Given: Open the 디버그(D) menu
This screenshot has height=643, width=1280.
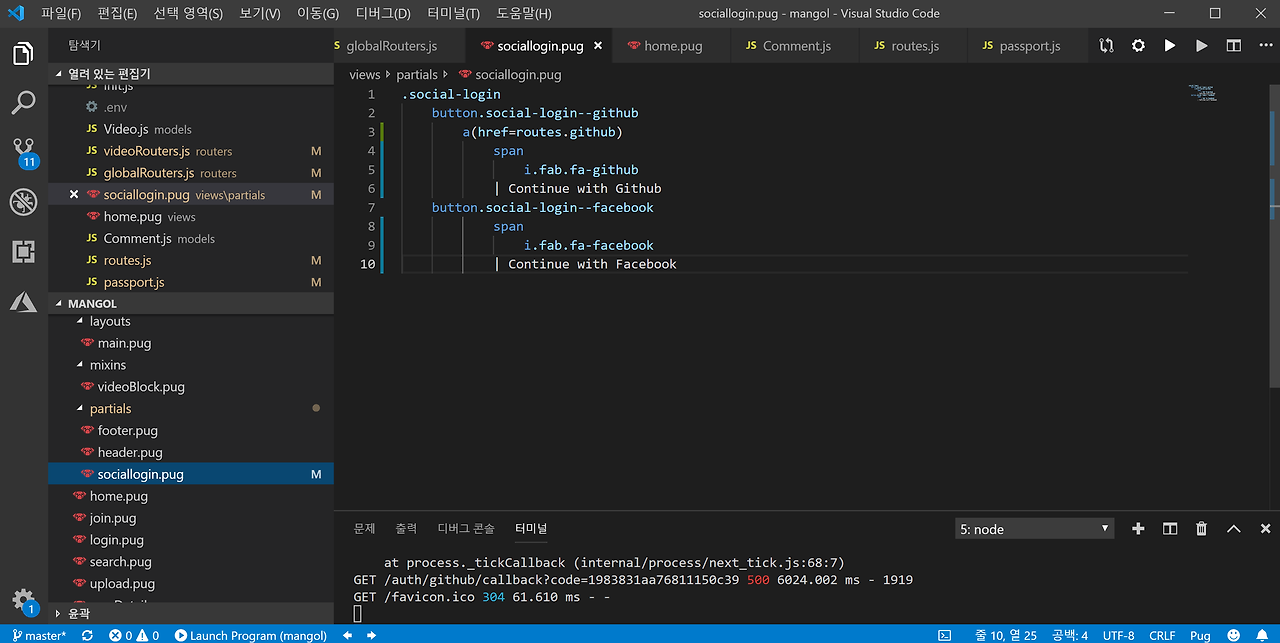Looking at the screenshot, I should tap(383, 14).
